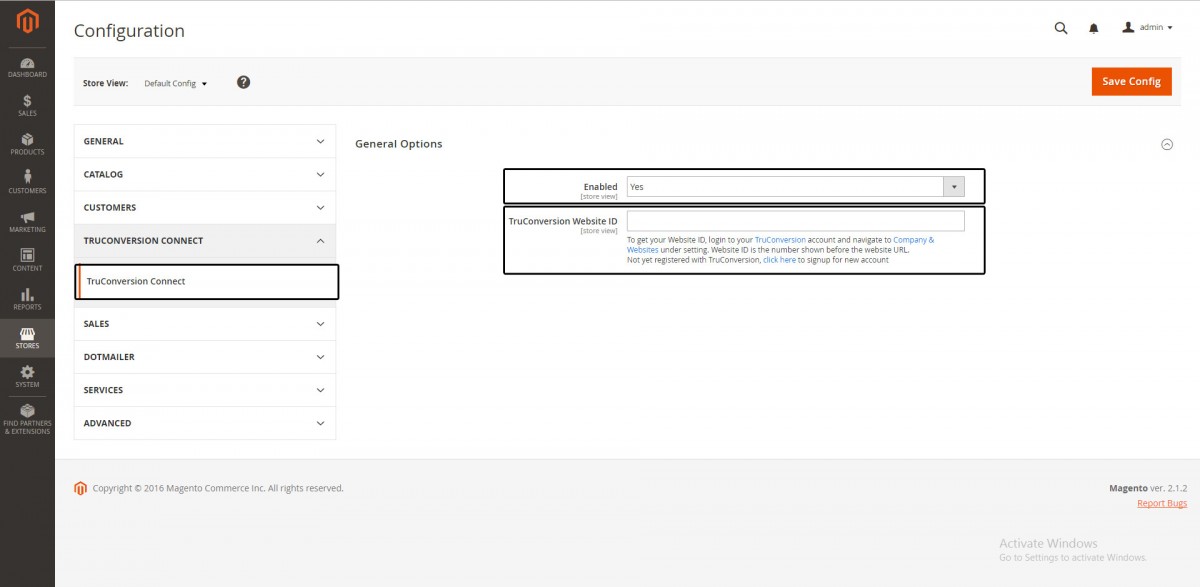
Task: Open the Stores sidebar menu
Action: [x=27, y=338]
